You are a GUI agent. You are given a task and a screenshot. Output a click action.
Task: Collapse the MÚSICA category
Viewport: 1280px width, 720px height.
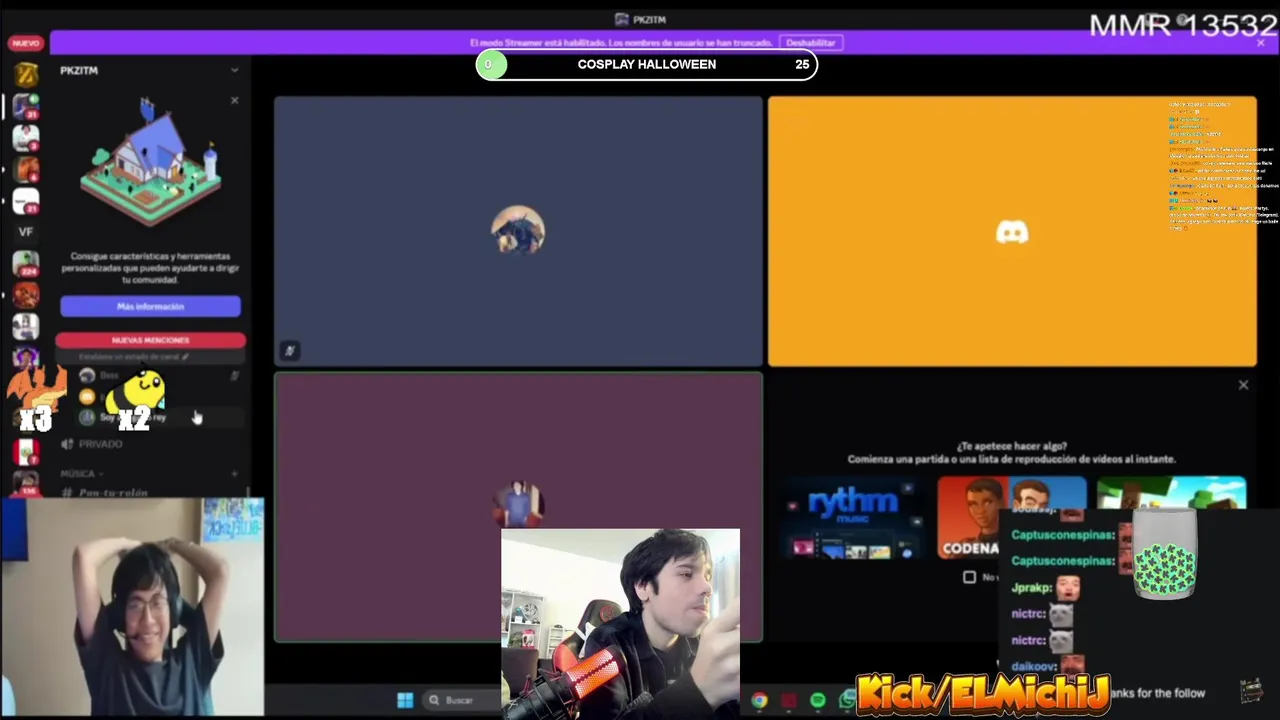pyautogui.click(x=82, y=474)
